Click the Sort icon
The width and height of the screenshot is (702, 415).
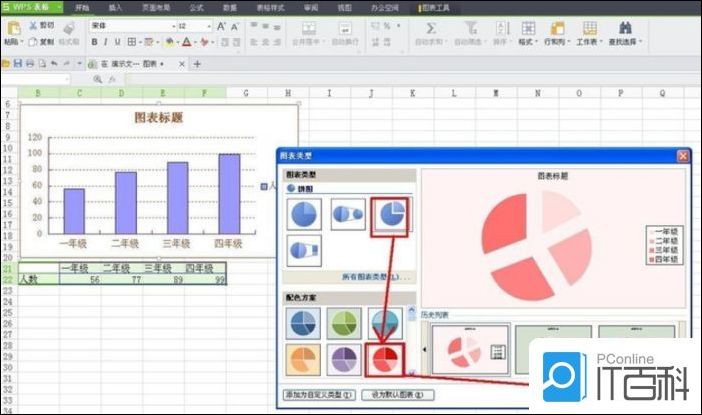point(502,28)
